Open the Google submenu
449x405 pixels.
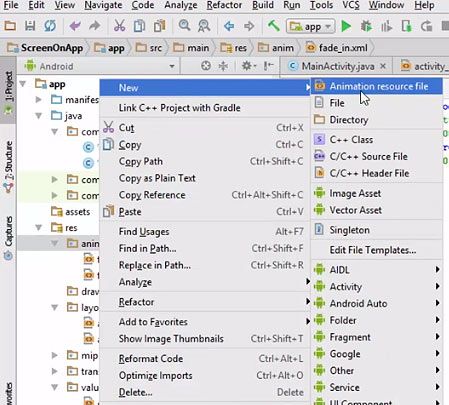(377, 354)
